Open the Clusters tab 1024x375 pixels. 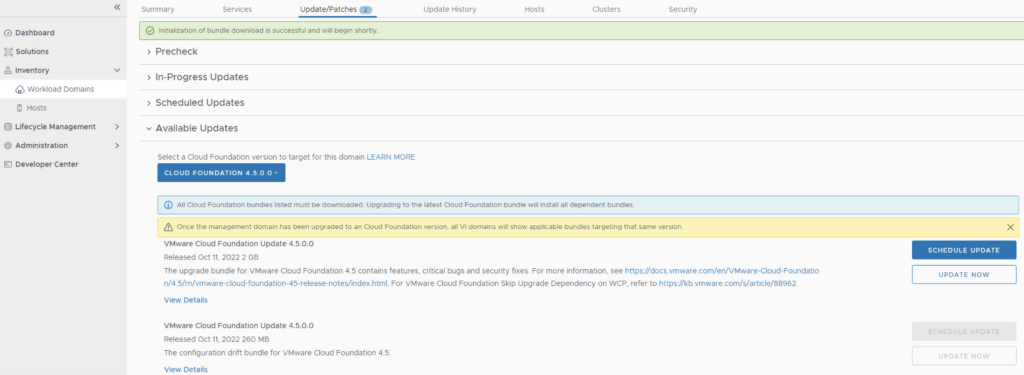pos(606,10)
